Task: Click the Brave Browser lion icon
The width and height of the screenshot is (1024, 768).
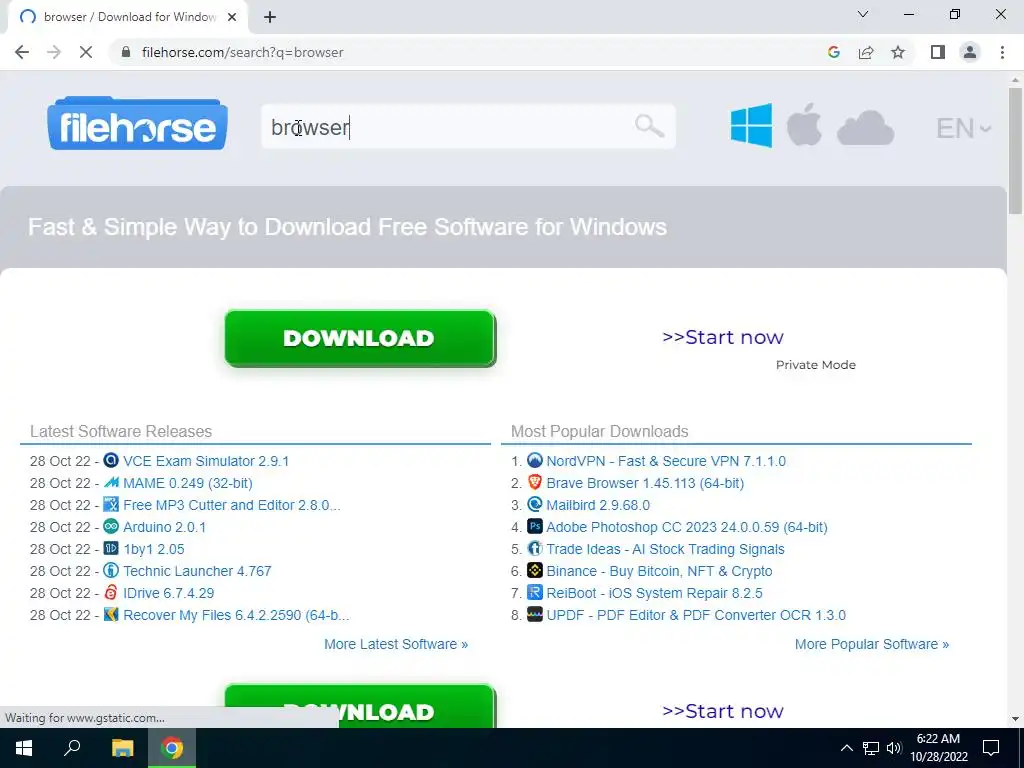Action: (535, 483)
